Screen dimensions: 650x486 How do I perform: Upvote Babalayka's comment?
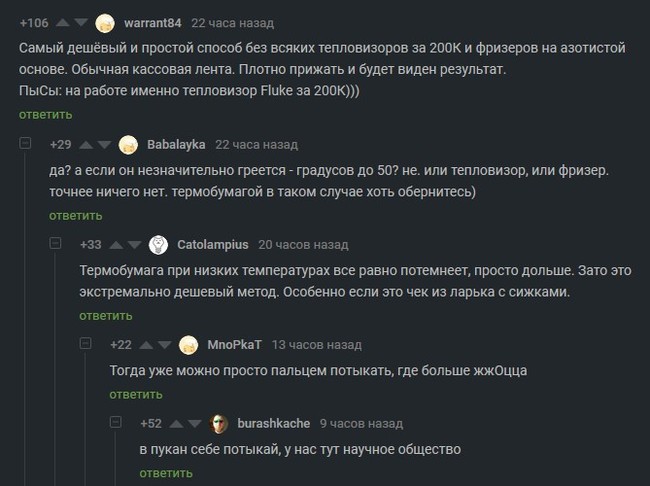[x=86, y=144]
